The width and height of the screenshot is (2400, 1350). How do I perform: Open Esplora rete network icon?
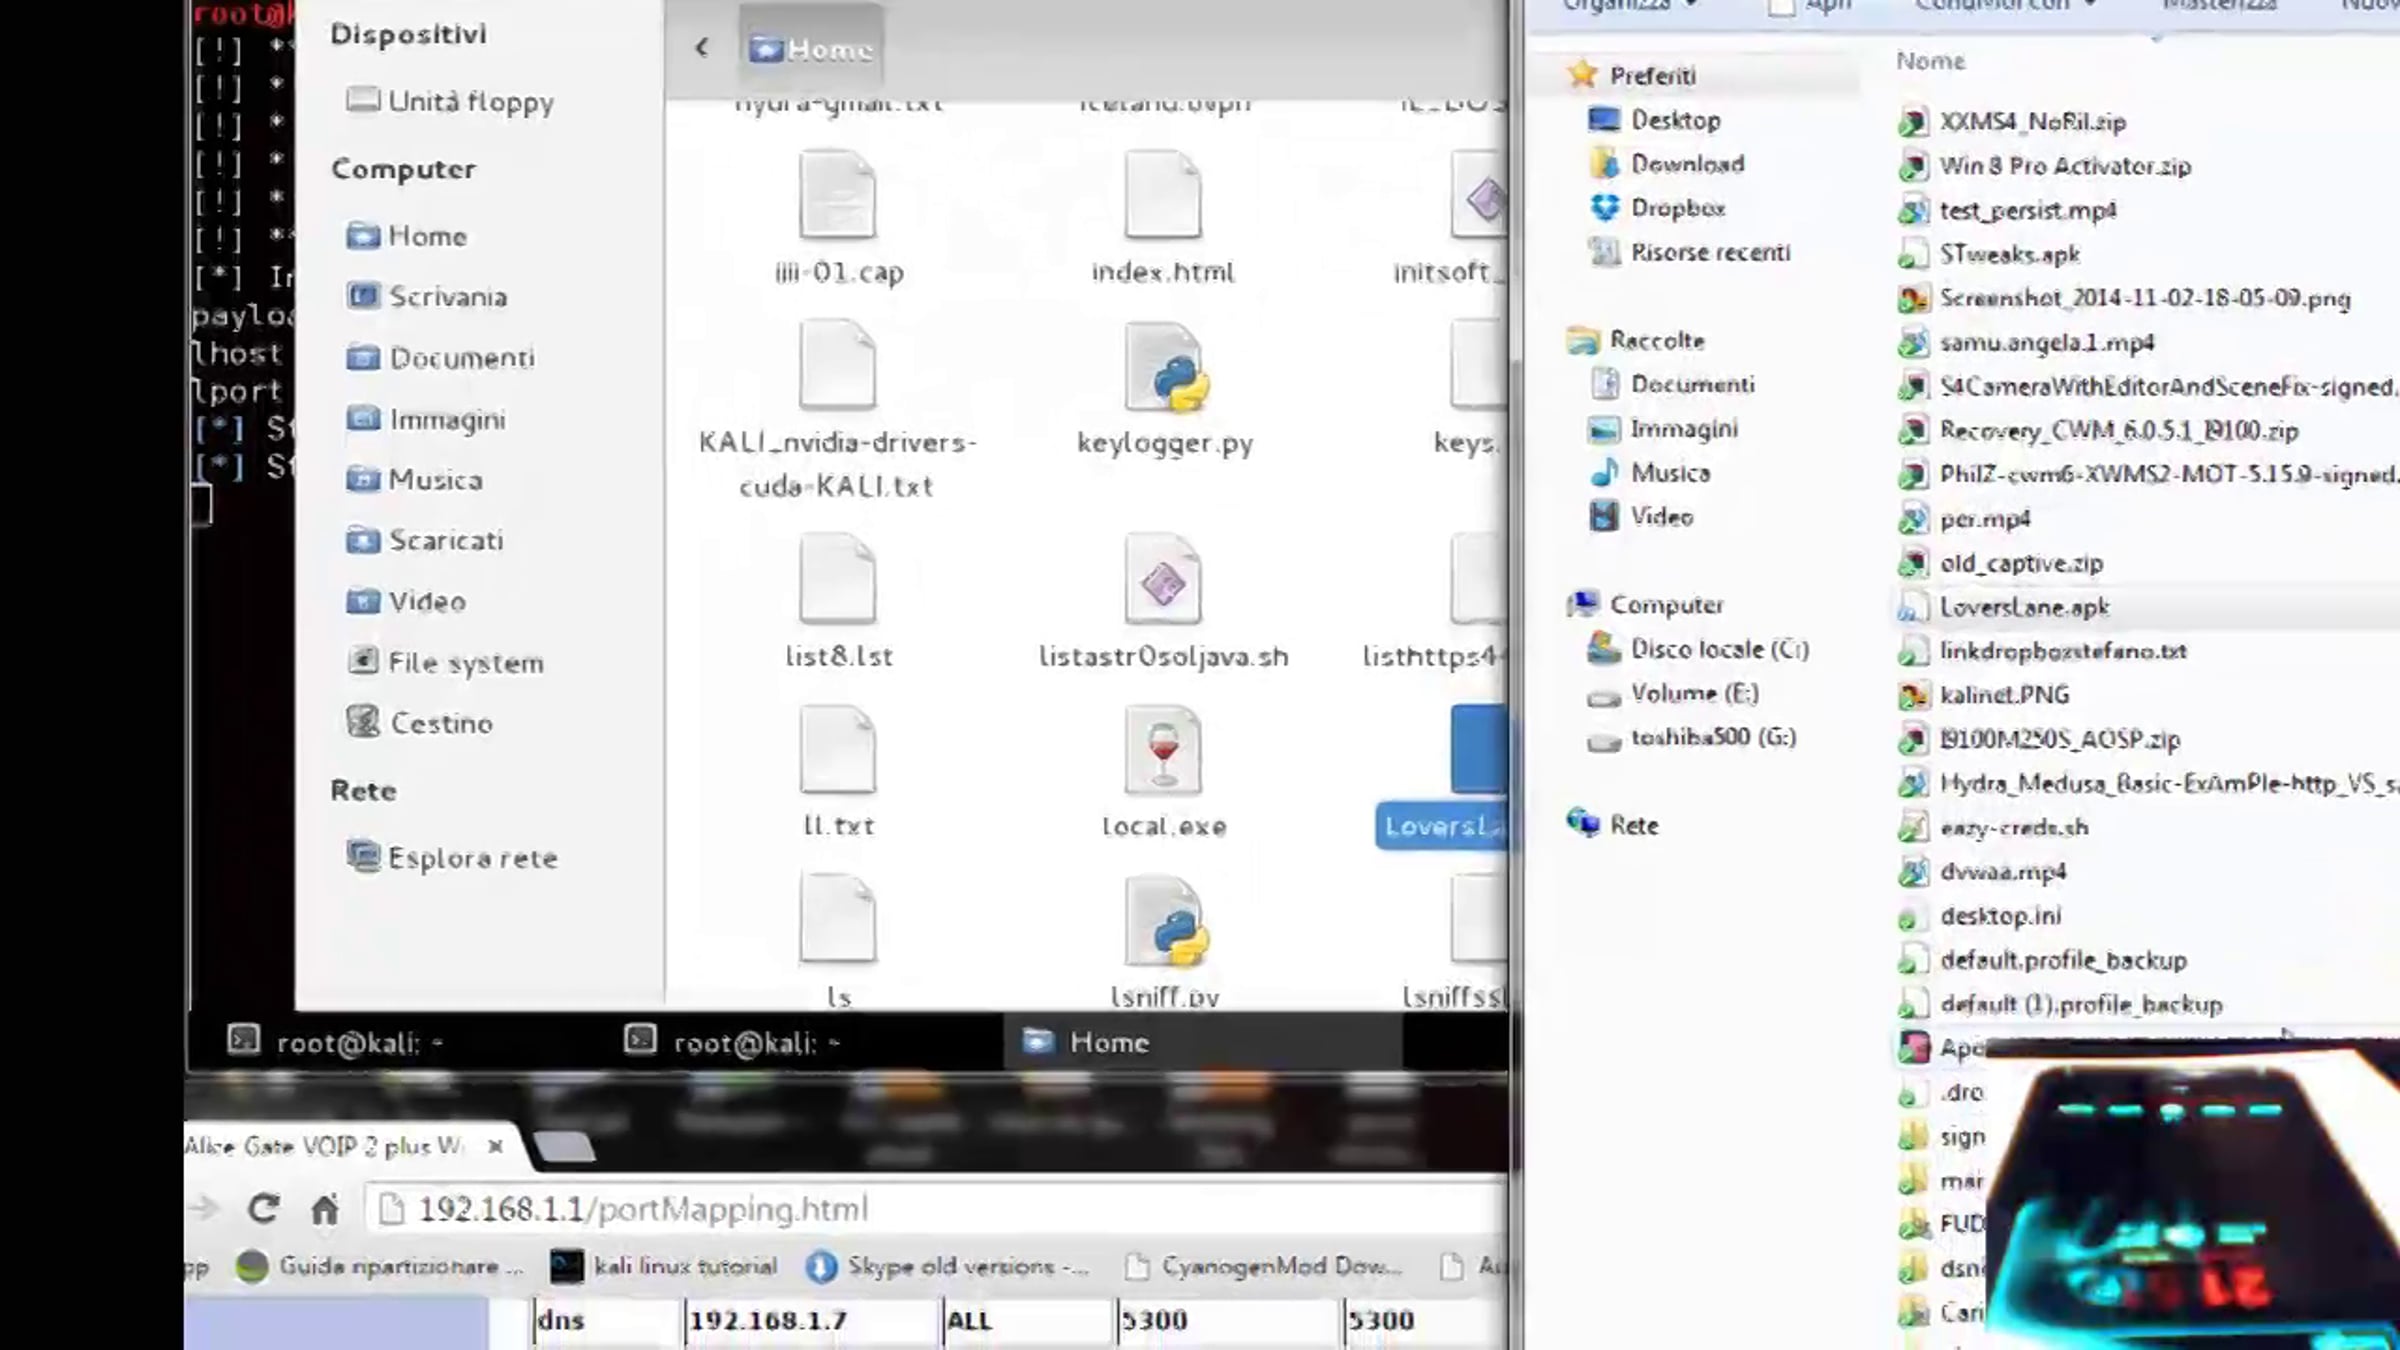pos(363,857)
